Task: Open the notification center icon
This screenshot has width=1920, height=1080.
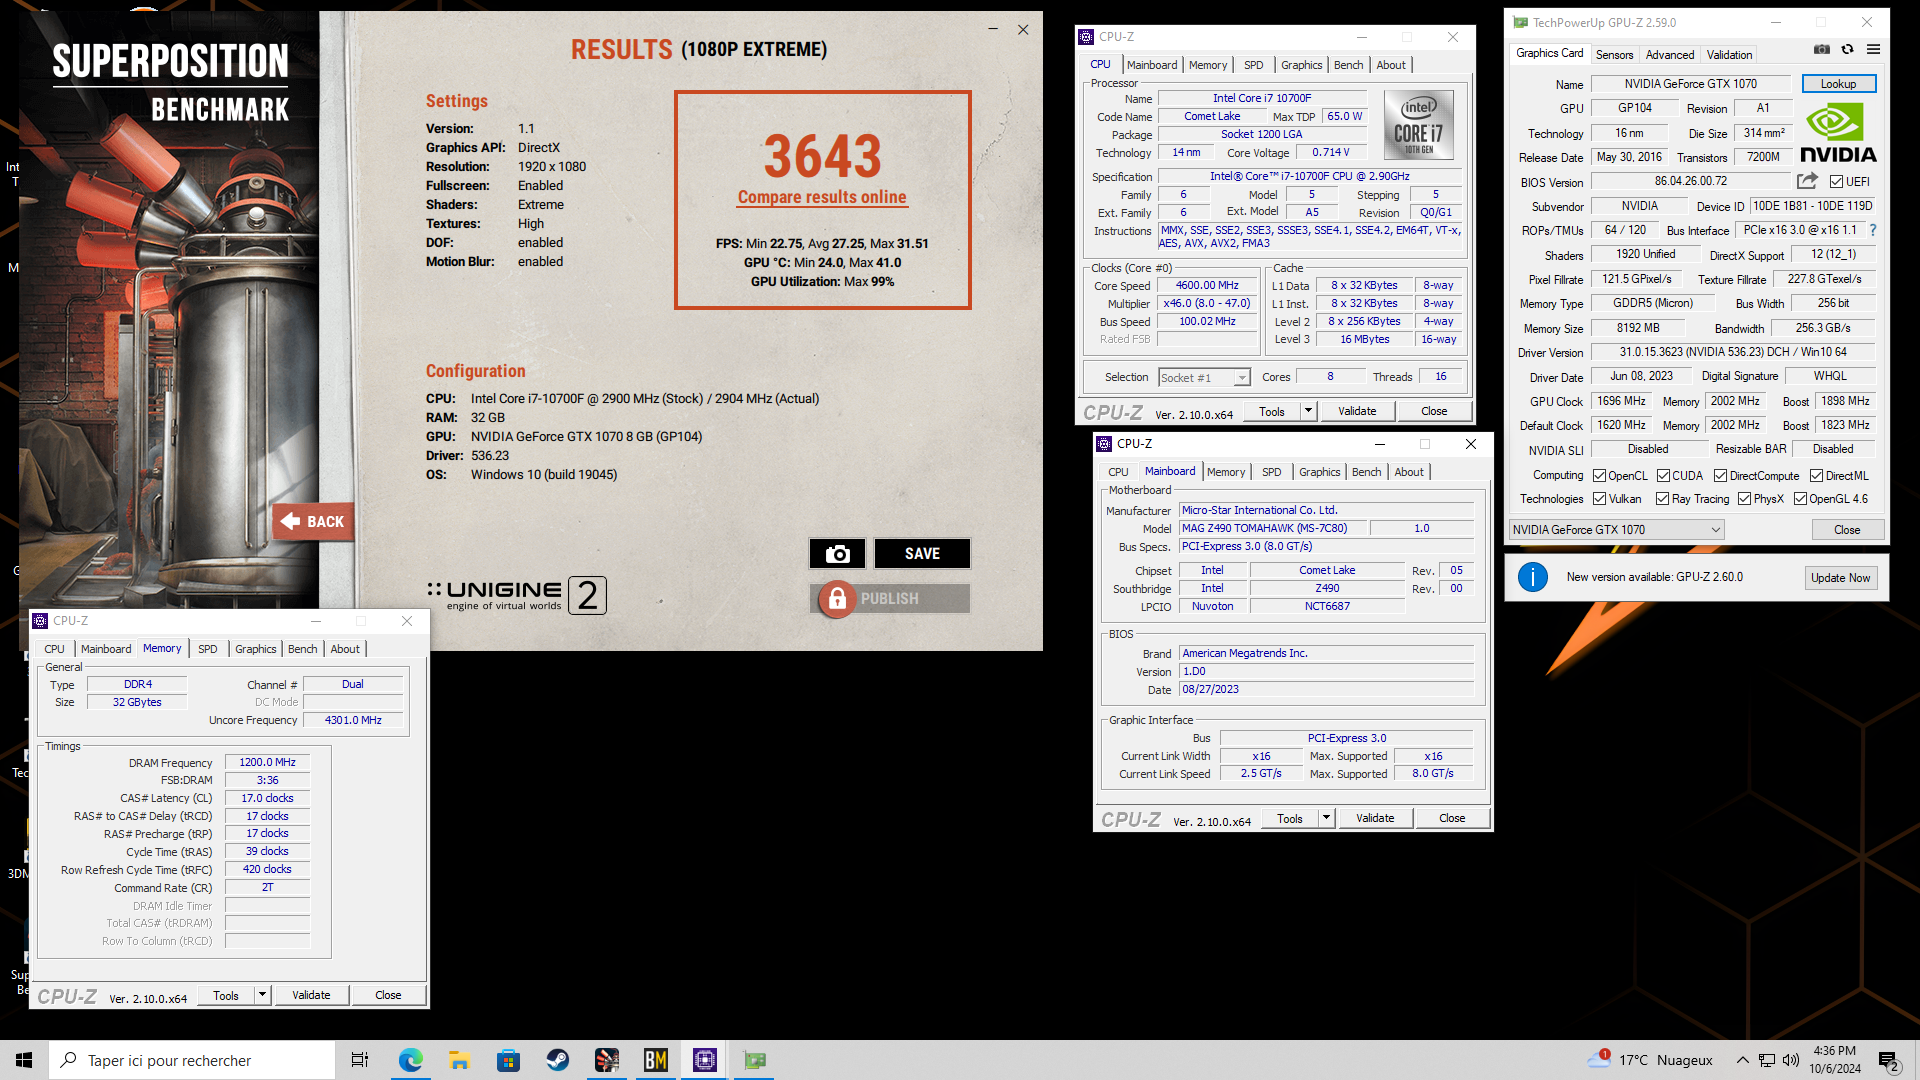Action: click(x=1889, y=1060)
